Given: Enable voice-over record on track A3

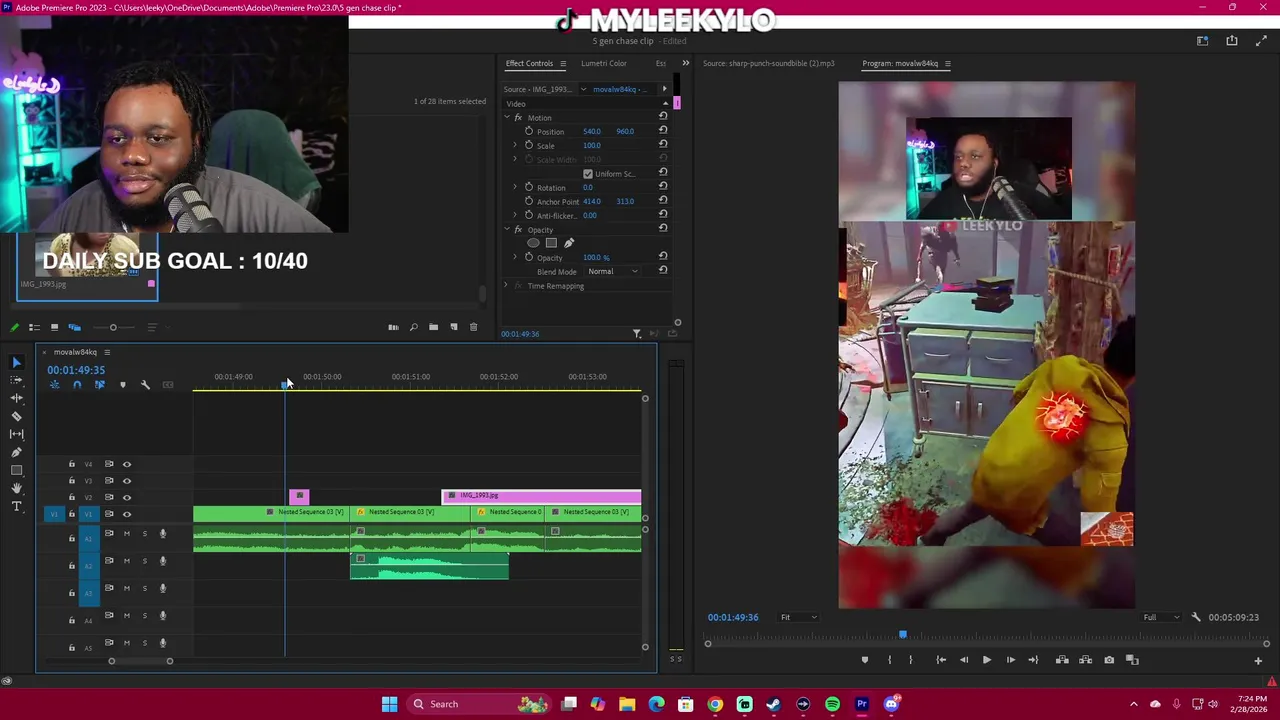Looking at the screenshot, I should pos(163,589).
